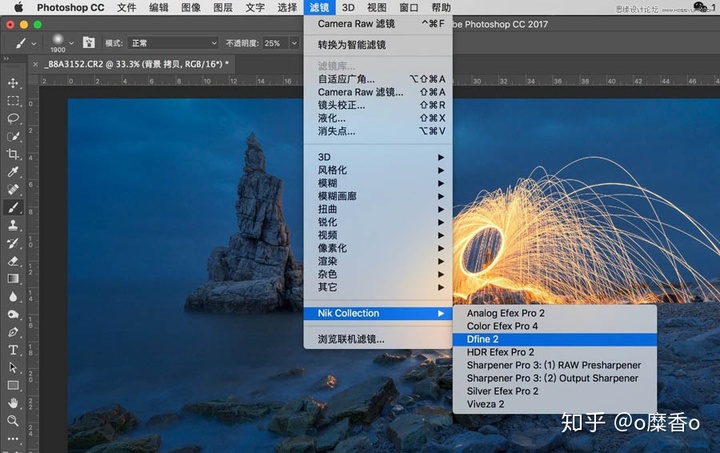Select the Type tool
720x453 pixels.
[13, 350]
